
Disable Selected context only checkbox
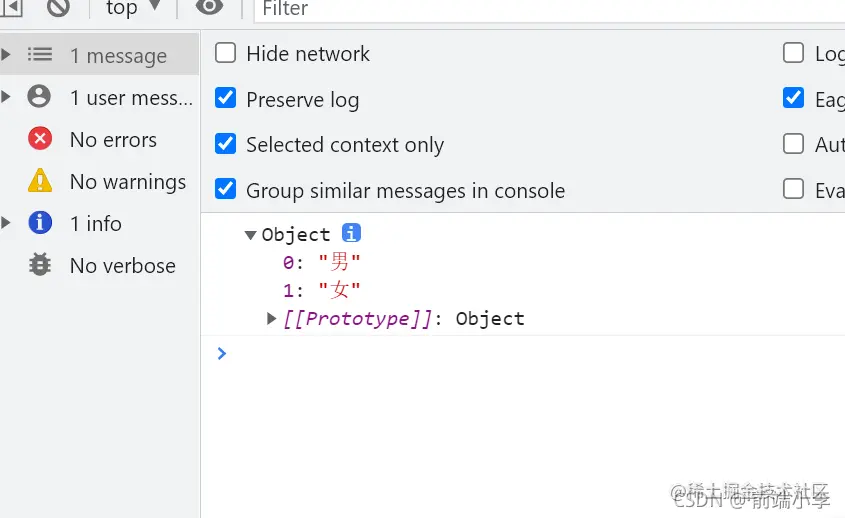(x=226, y=144)
